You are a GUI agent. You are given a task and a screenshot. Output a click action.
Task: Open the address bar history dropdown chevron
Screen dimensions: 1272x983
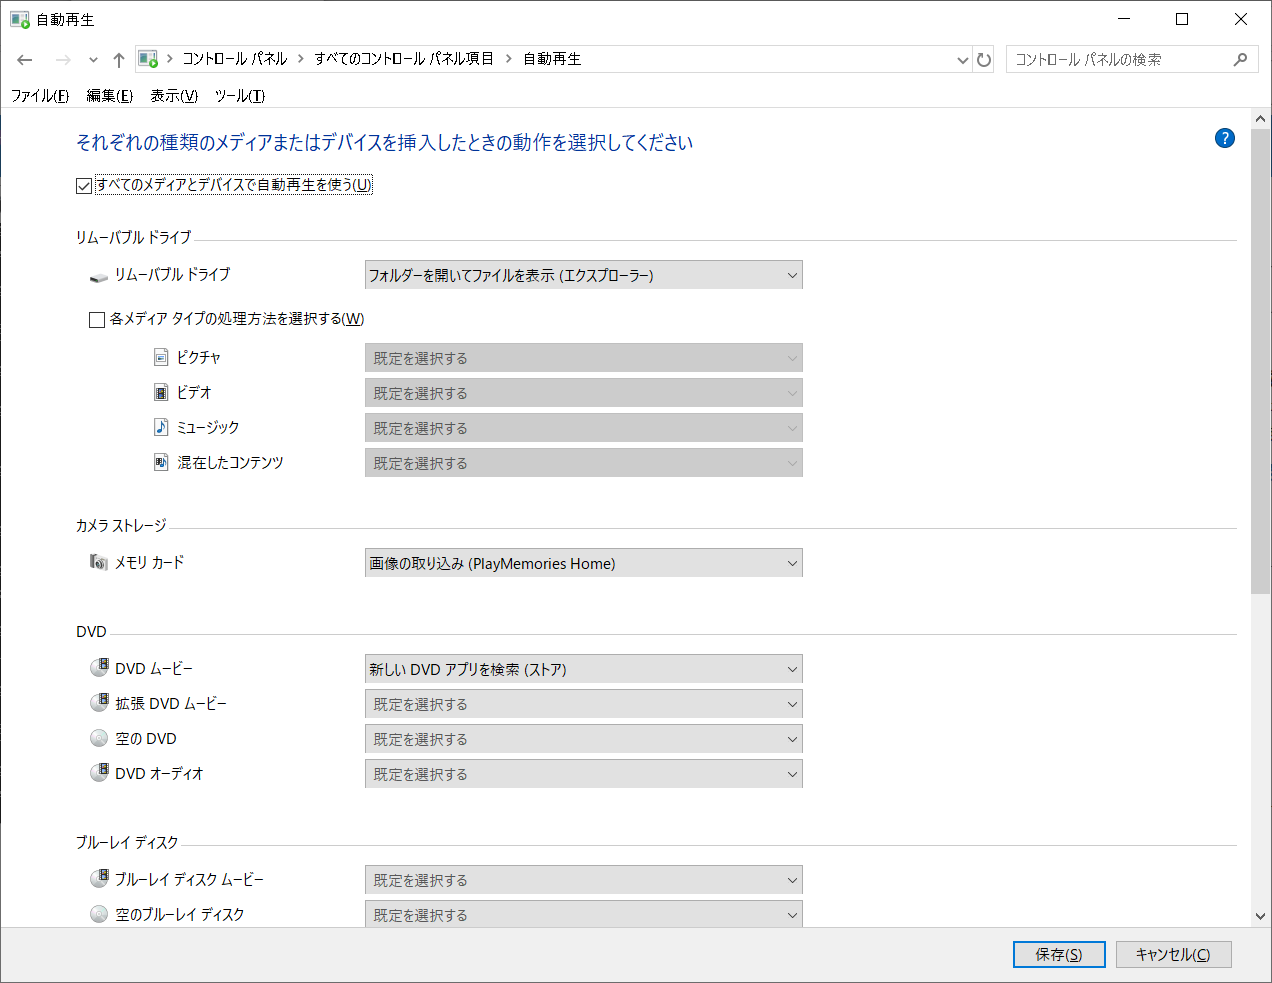tap(962, 60)
